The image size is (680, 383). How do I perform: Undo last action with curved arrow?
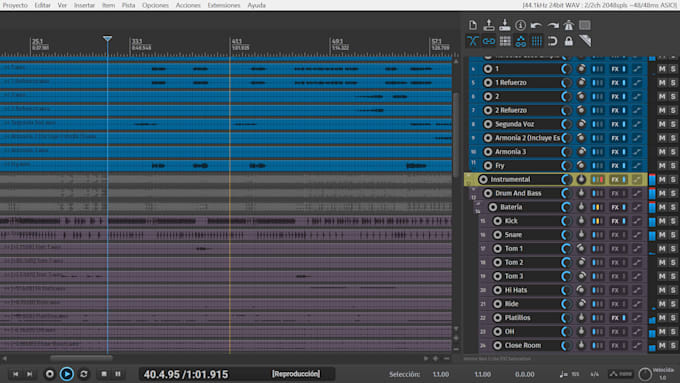click(536, 25)
